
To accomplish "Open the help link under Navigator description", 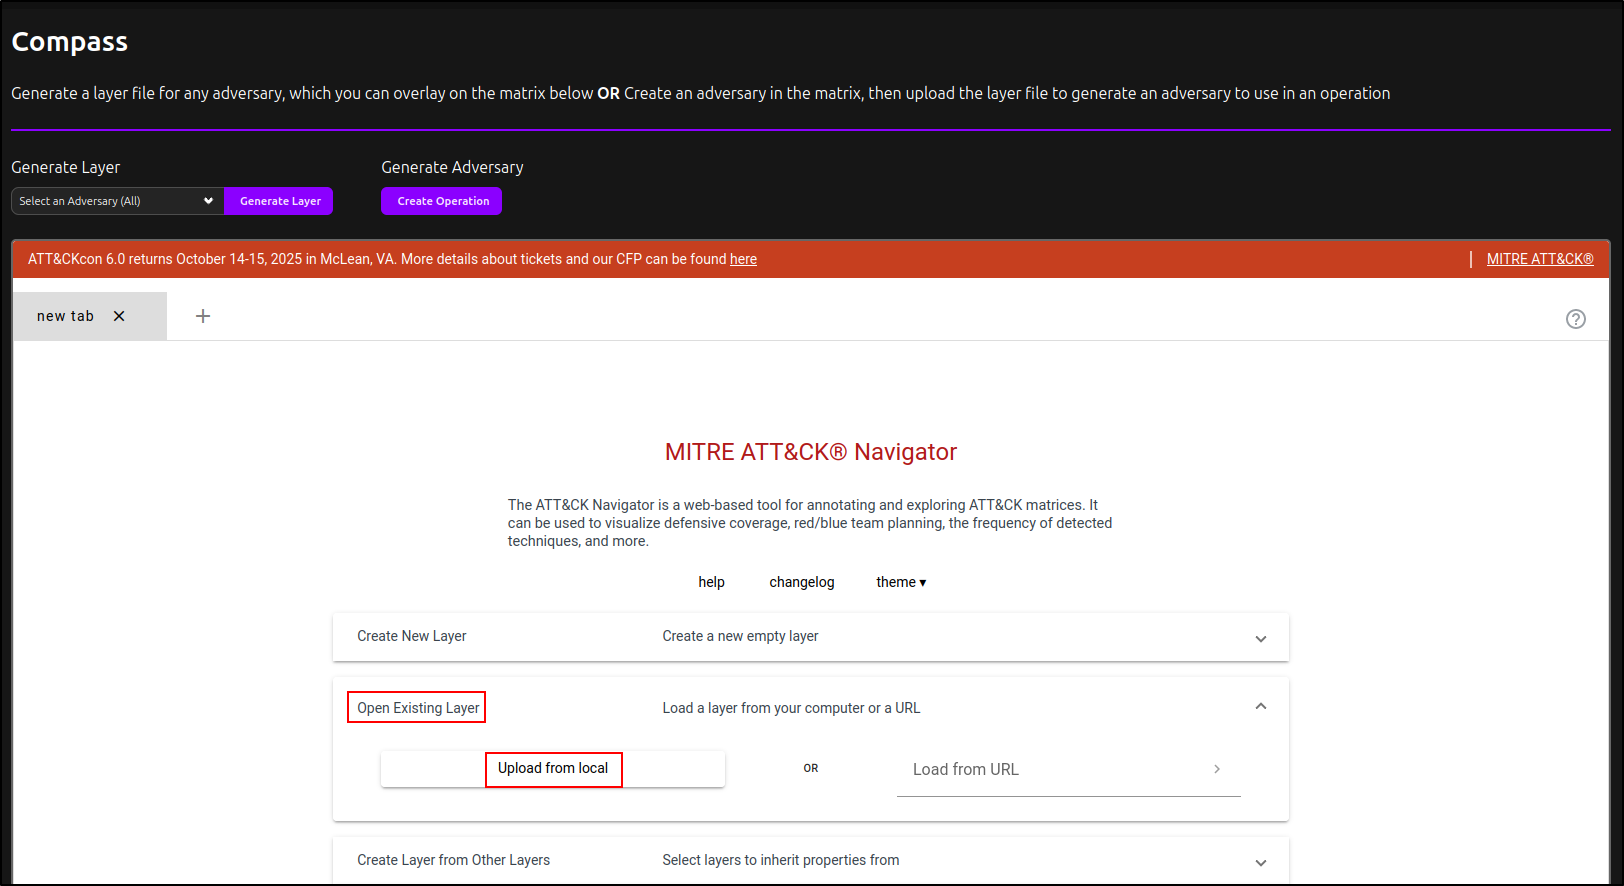I will tap(711, 582).
